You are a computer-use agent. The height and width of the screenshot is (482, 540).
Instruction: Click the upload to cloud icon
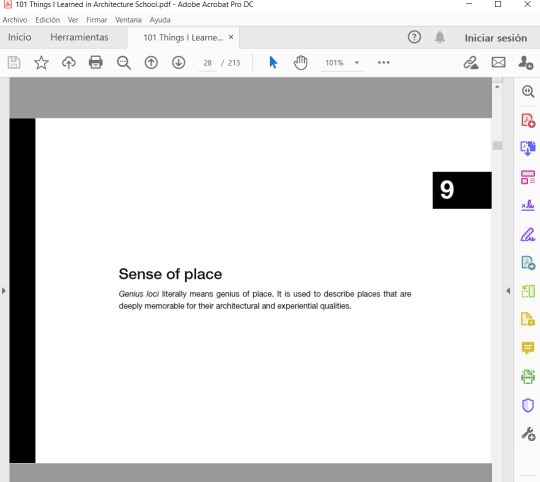(x=69, y=63)
